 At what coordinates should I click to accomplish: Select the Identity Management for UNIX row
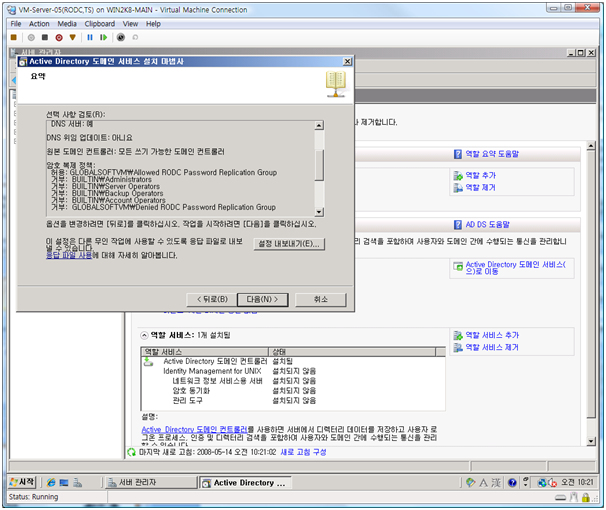click(293, 371)
